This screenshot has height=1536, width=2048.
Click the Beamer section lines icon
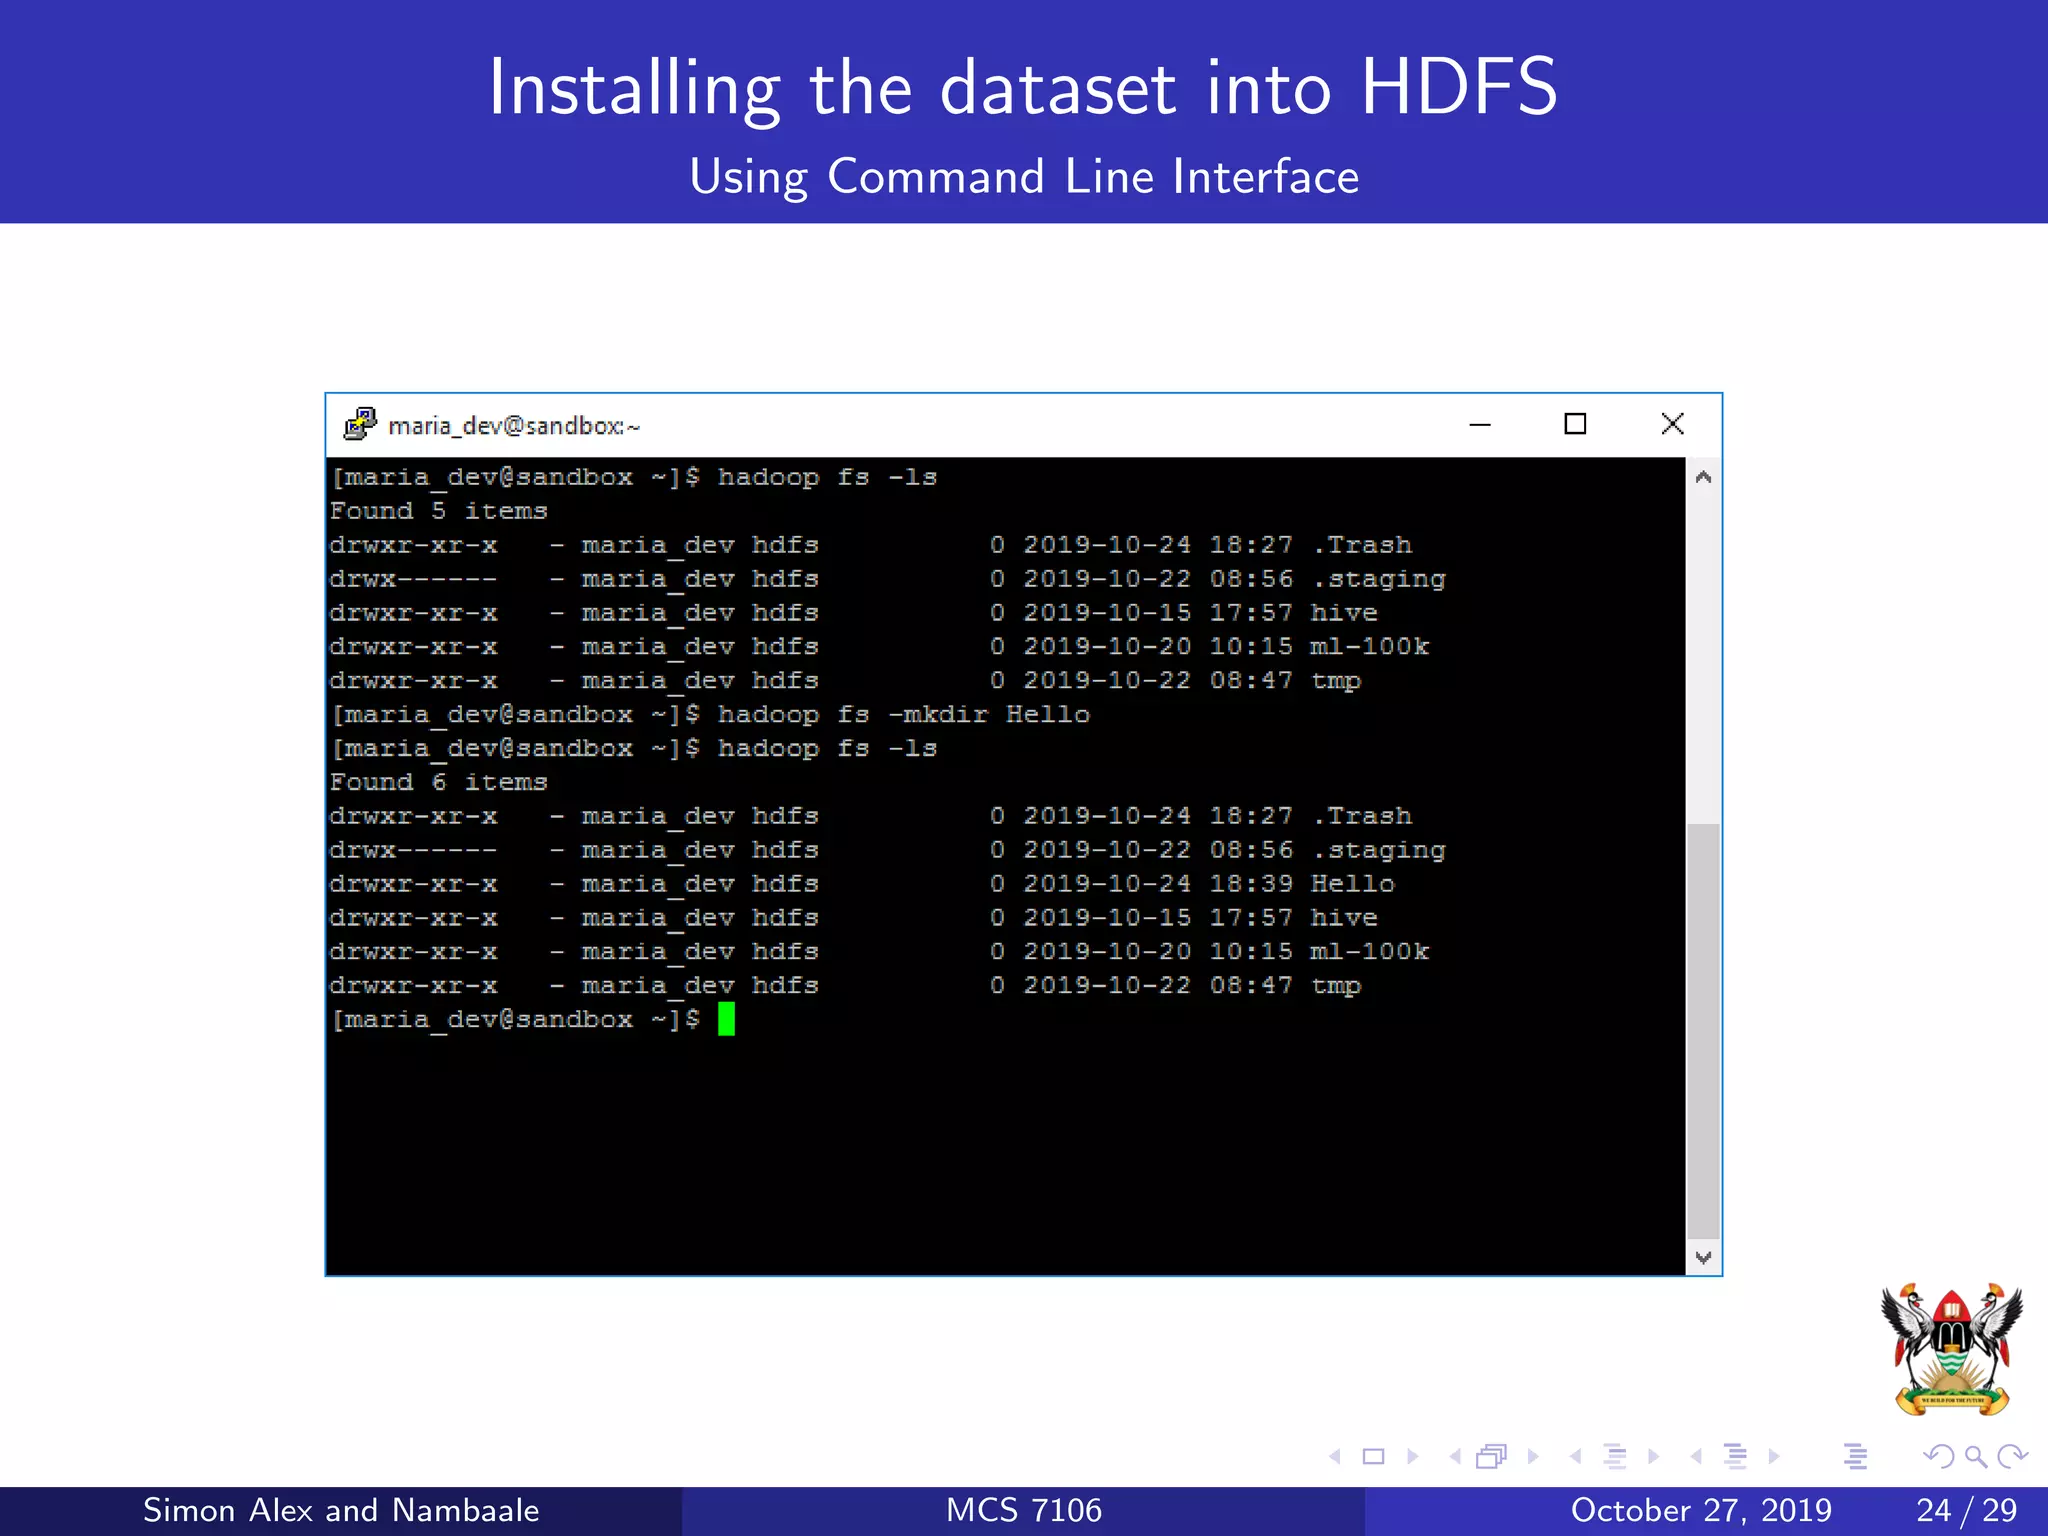1736,1457
